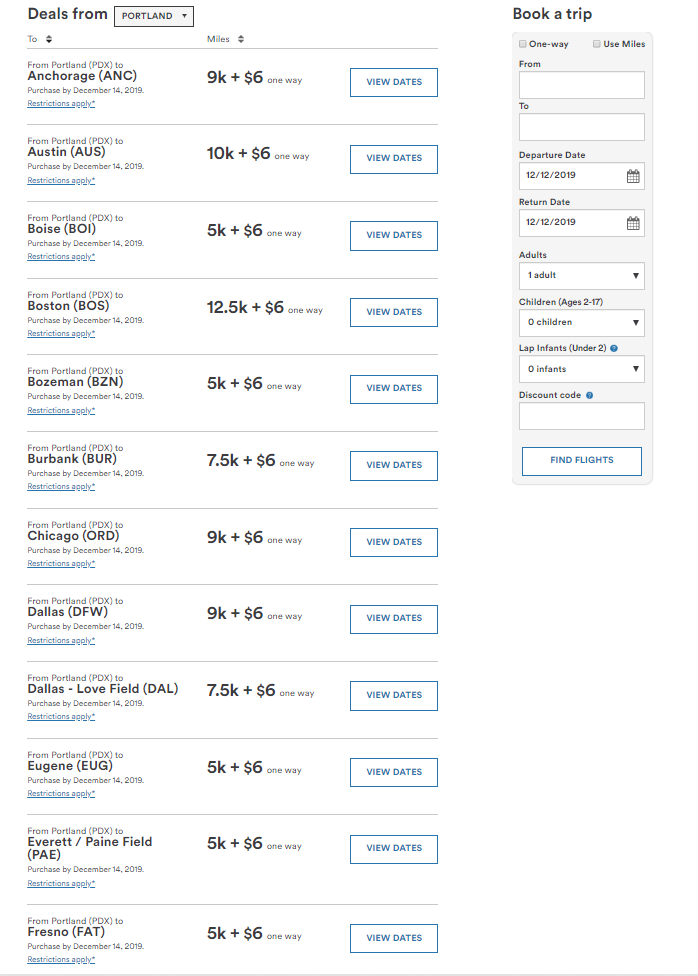Sort deals using the To column arrows
This screenshot has width=698, height=976.
click(x=47, y=38)
